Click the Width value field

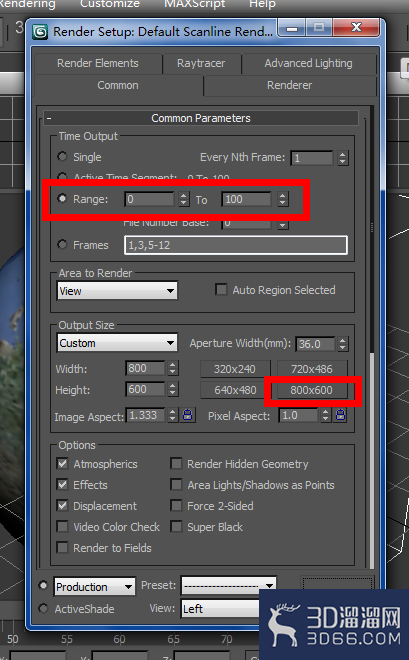click(145, 368)
